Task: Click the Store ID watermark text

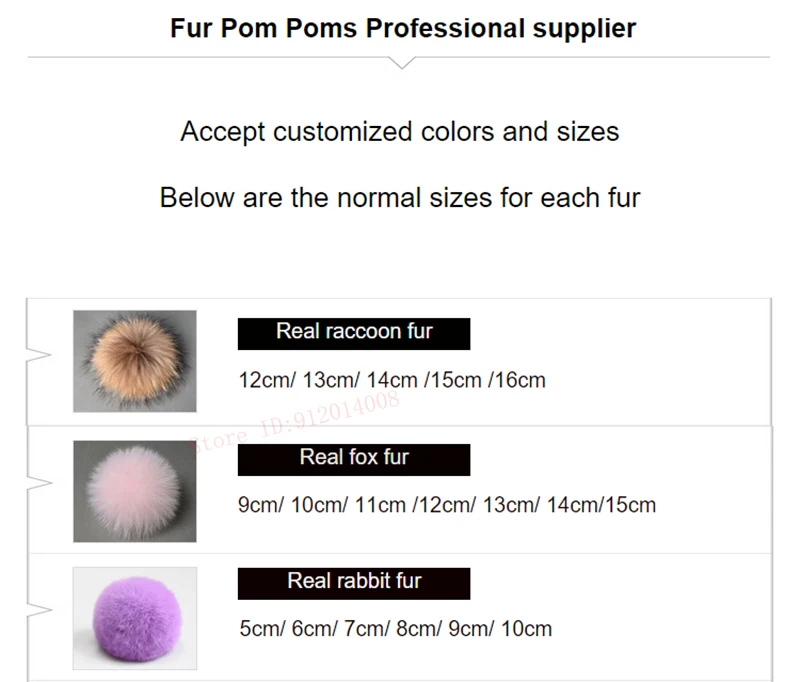Action: click(x=294, y=422)
